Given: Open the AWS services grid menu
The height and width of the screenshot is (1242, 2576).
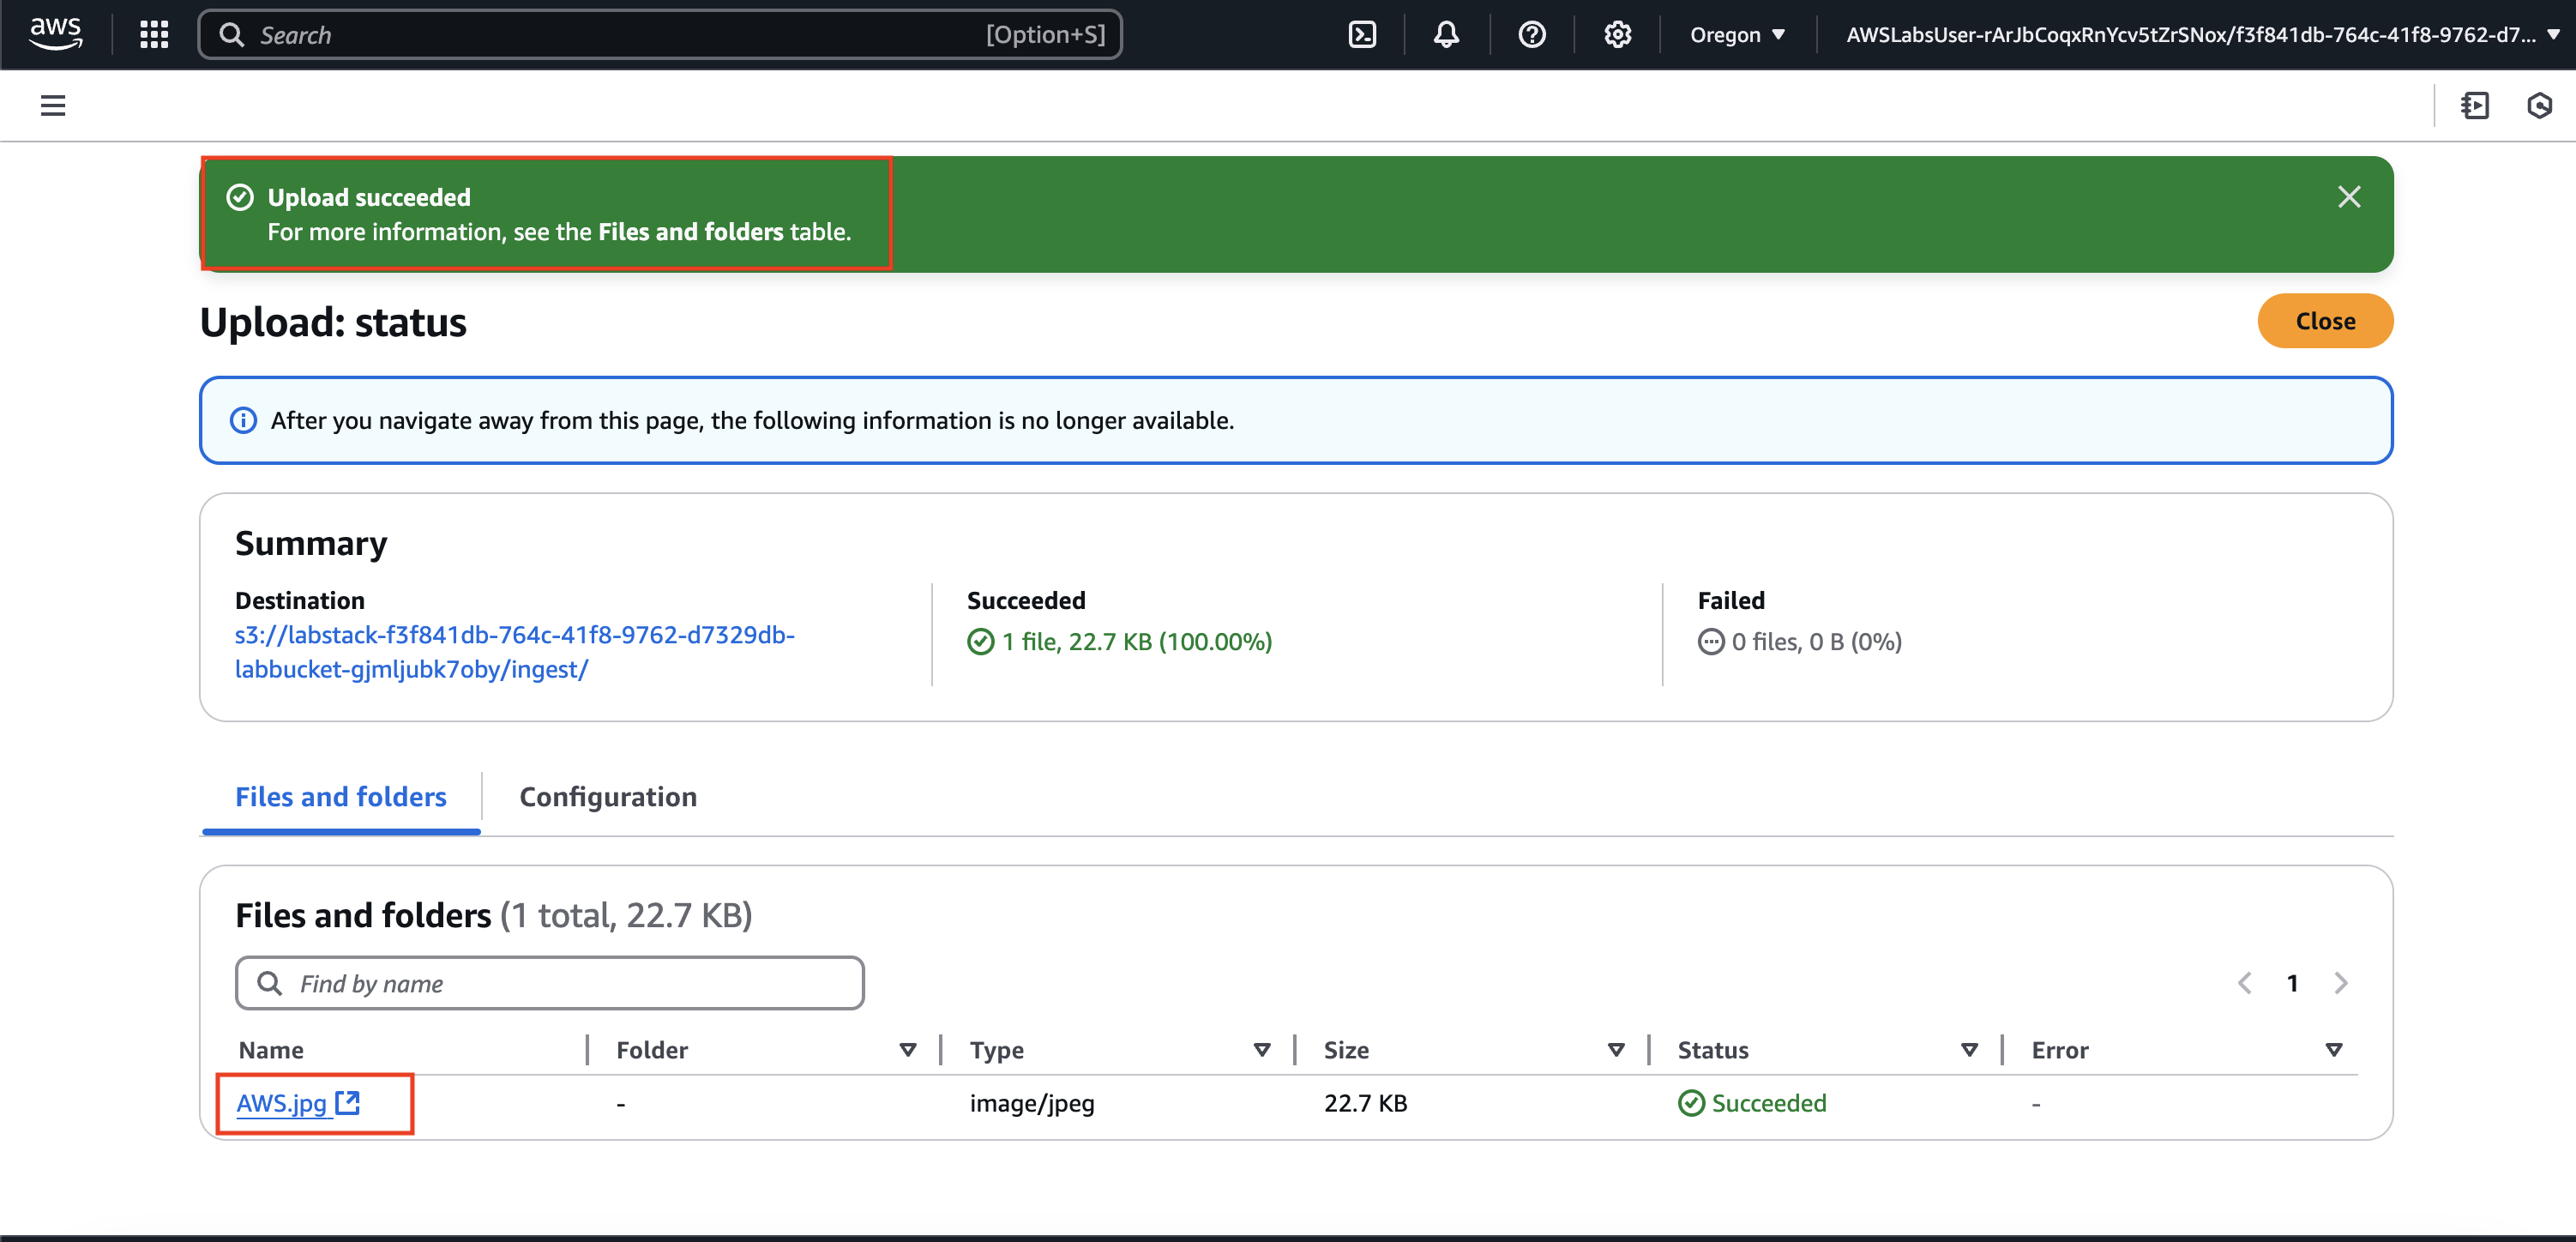Looking at the screenshot, I should click(153, 35).
